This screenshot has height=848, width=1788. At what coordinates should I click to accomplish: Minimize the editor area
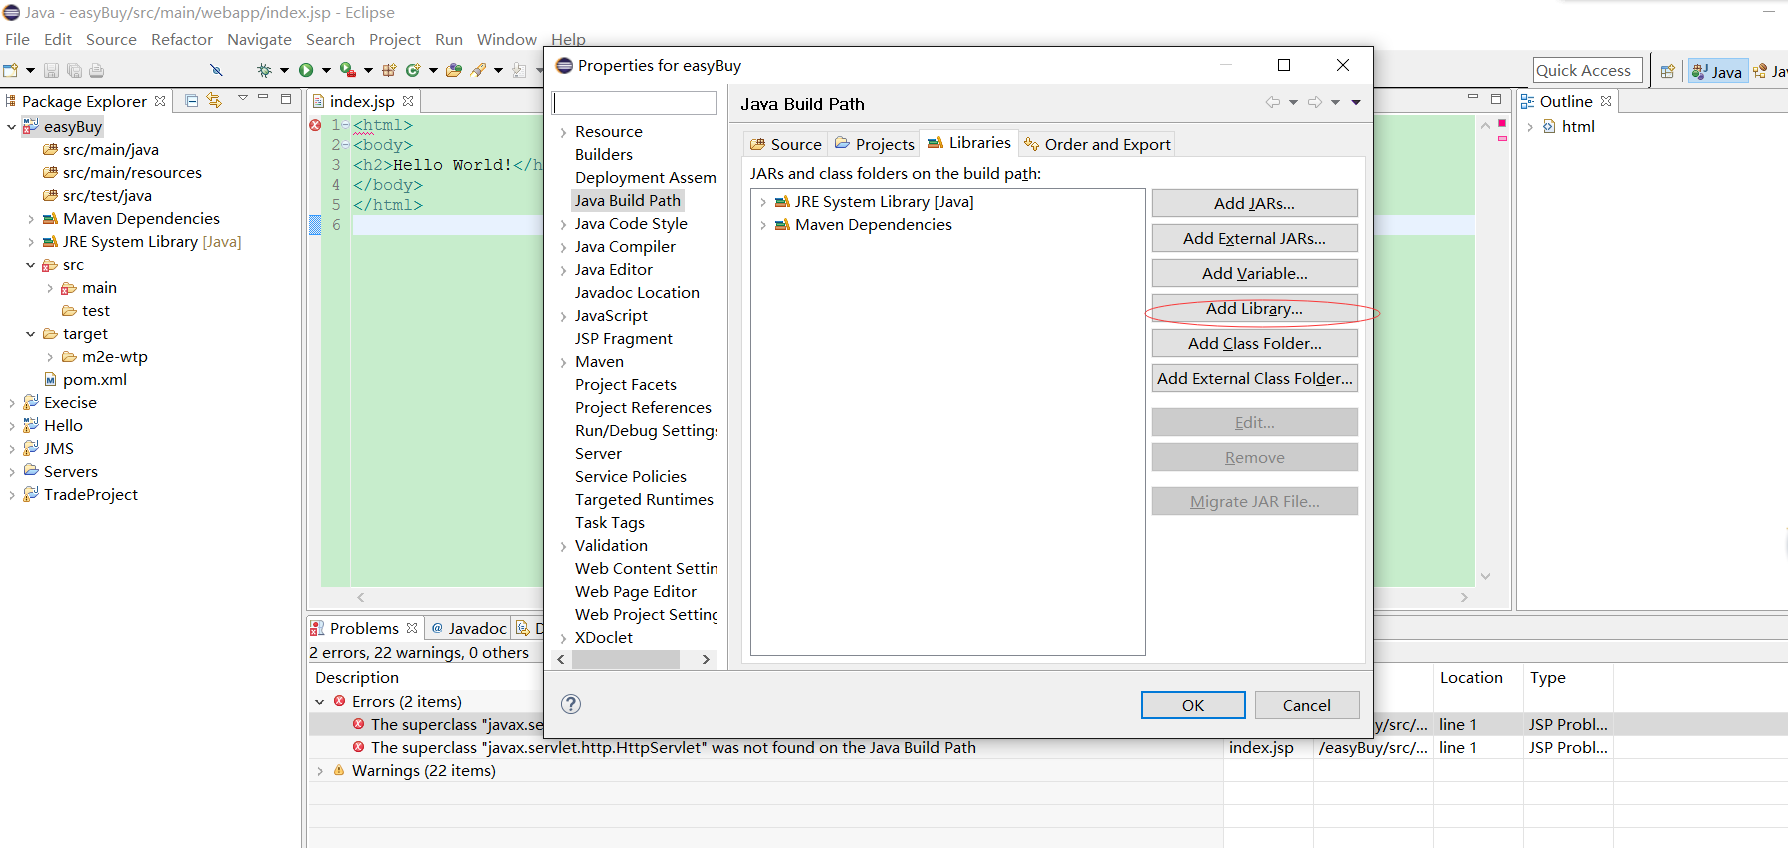[x=1473, y=98]
